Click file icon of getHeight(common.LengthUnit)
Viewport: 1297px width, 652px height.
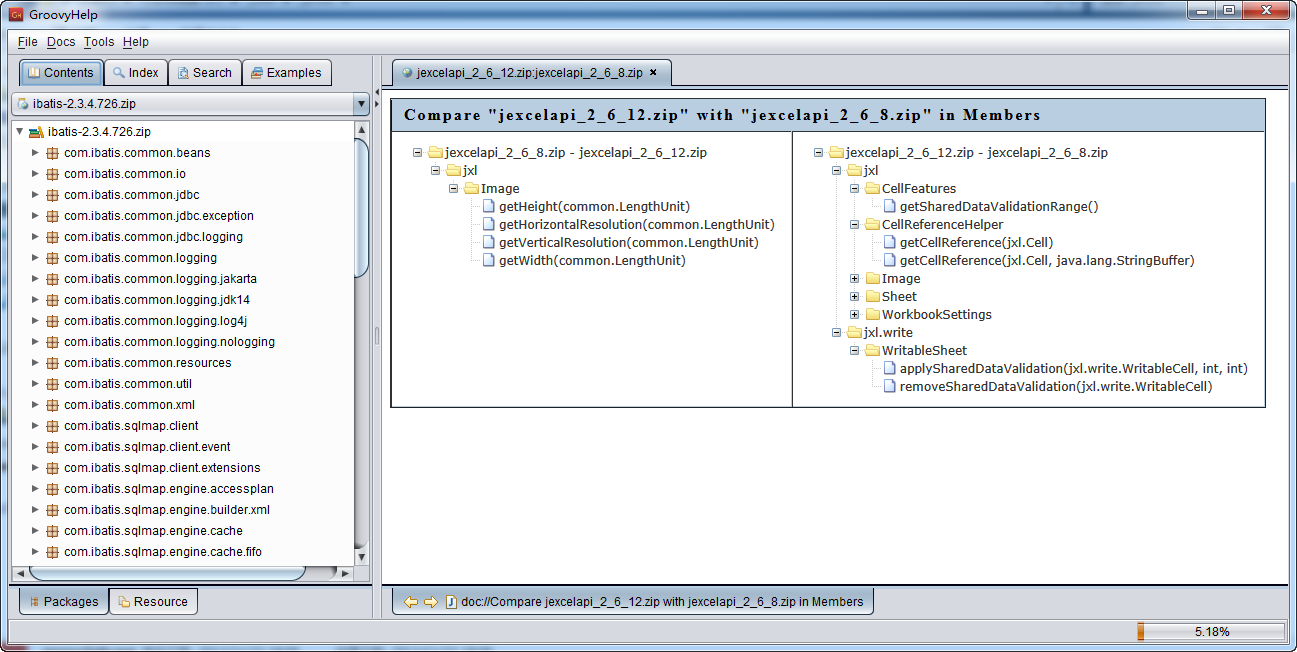click(489, 207)
